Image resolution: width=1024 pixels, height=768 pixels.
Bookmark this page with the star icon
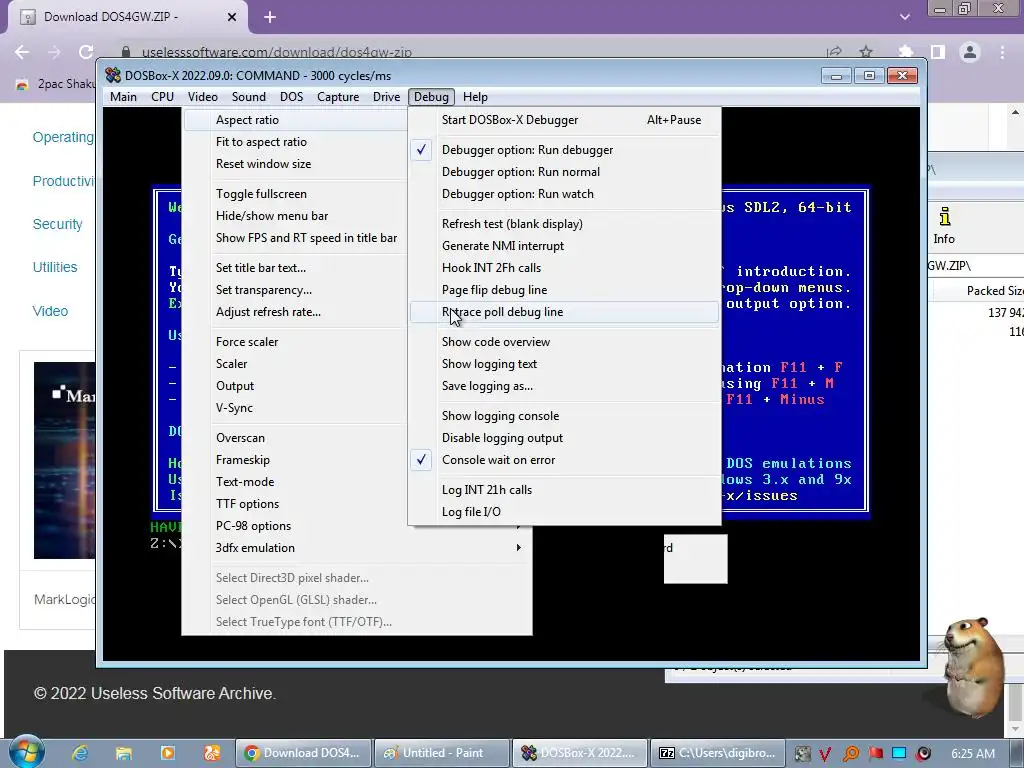pyautogui.click(x=866, y=52)
